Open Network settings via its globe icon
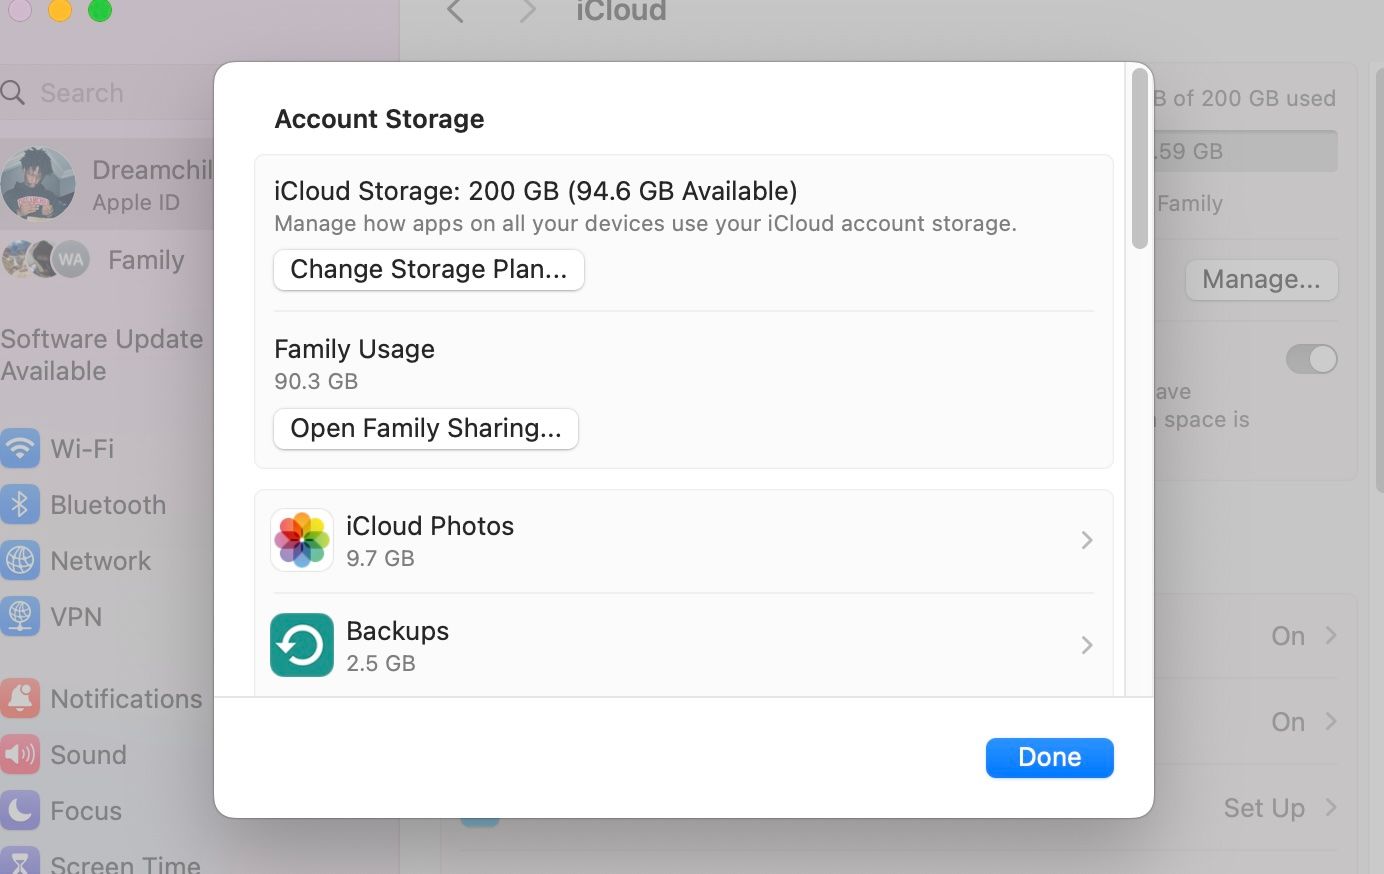1384x874 pixels. point(21,561)
